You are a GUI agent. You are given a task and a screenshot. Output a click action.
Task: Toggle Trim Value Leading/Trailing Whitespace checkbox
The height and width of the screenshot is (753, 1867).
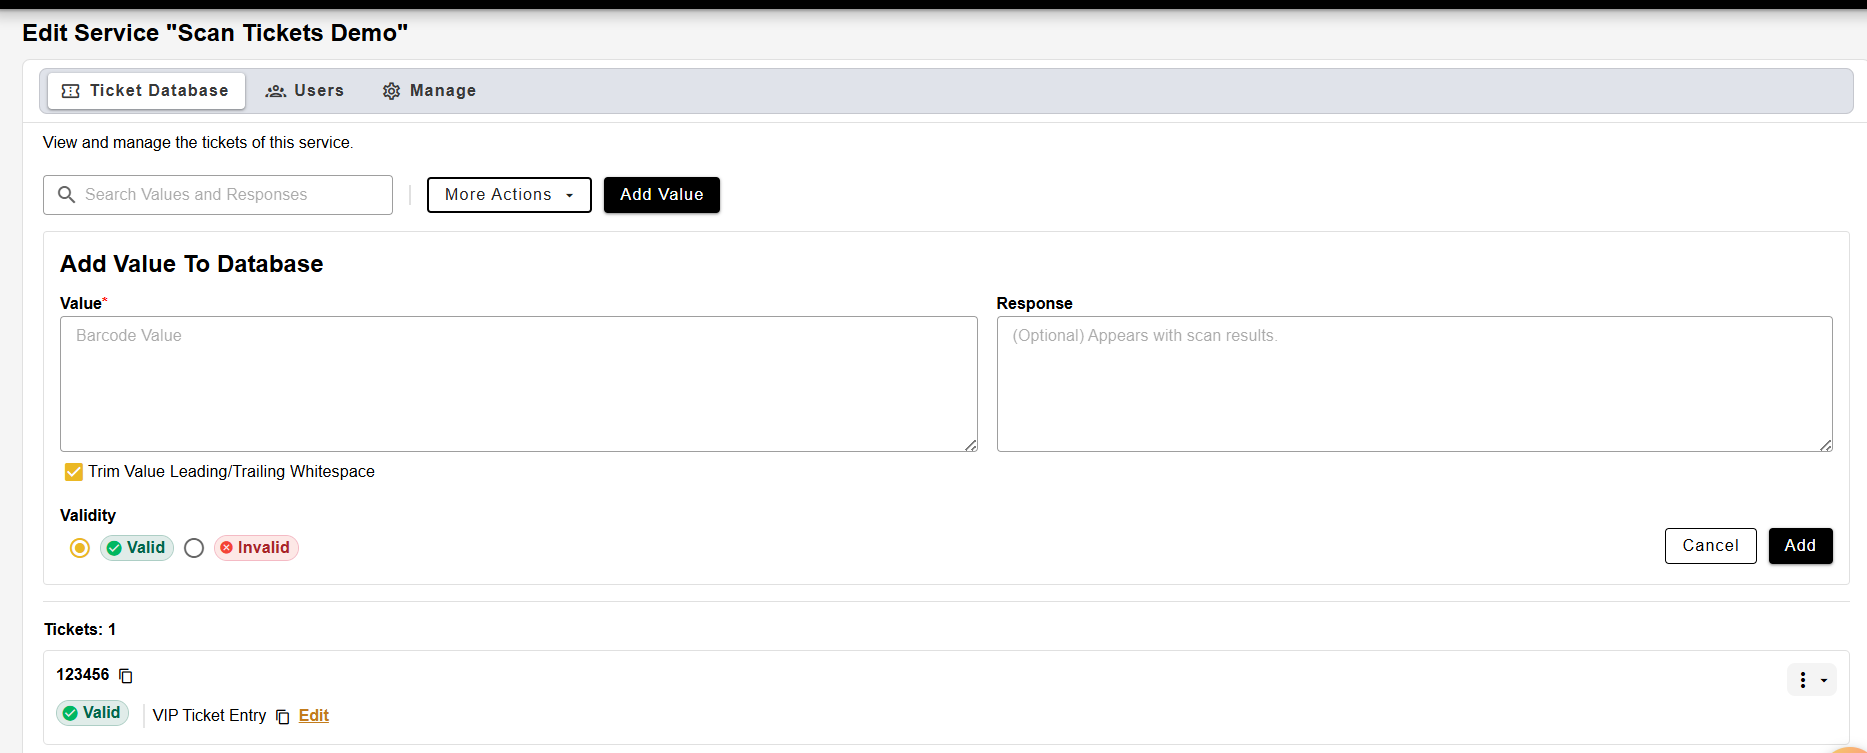[x=74, y=472]
